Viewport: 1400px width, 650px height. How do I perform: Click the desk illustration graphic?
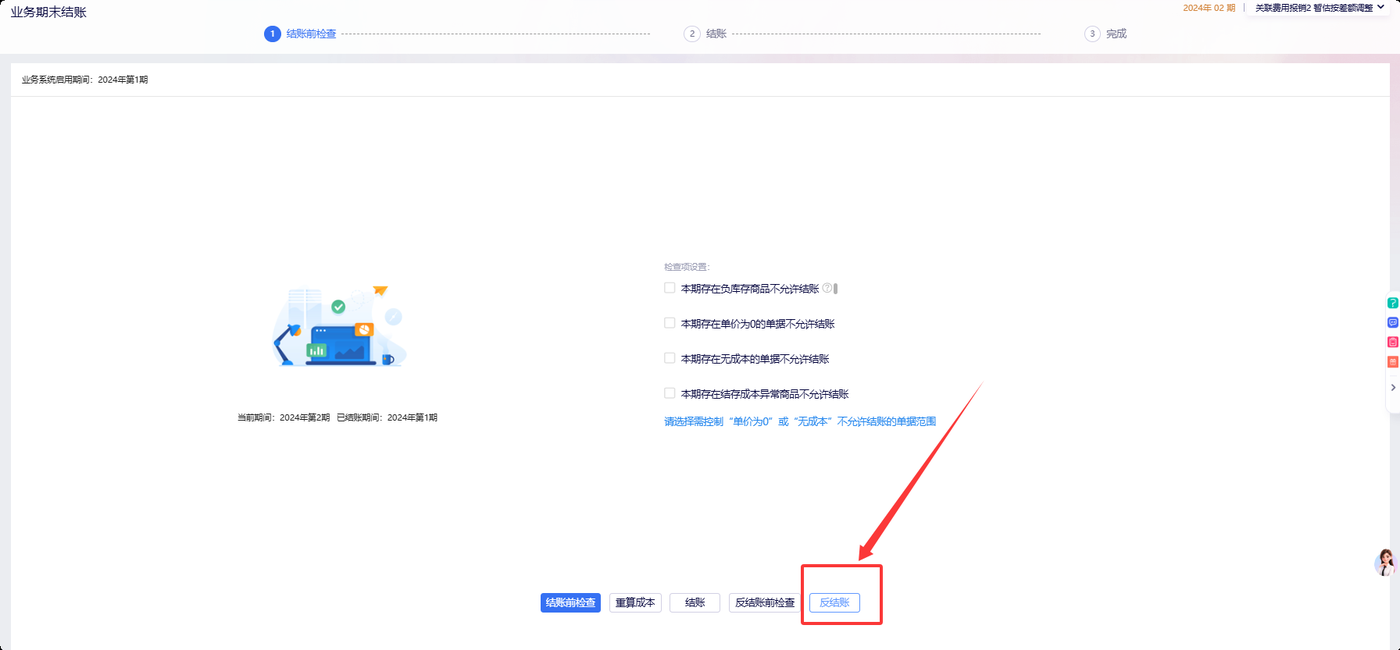pyautogui.click(x=338, y=326)
